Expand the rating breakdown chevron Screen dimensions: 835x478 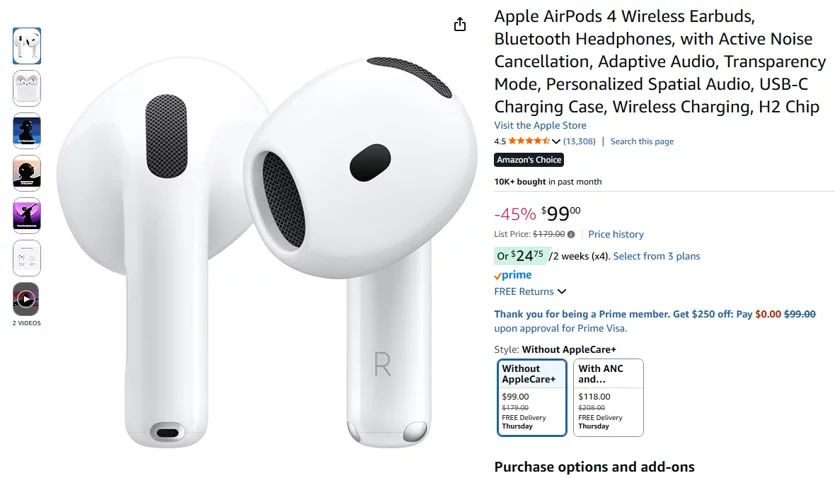[x=556, y=142]
